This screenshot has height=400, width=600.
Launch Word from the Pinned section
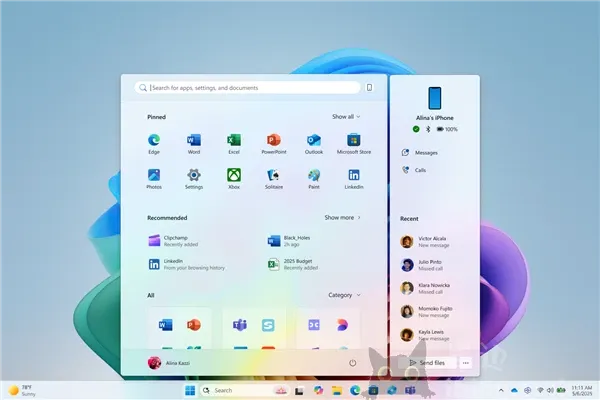click(194, 144)
